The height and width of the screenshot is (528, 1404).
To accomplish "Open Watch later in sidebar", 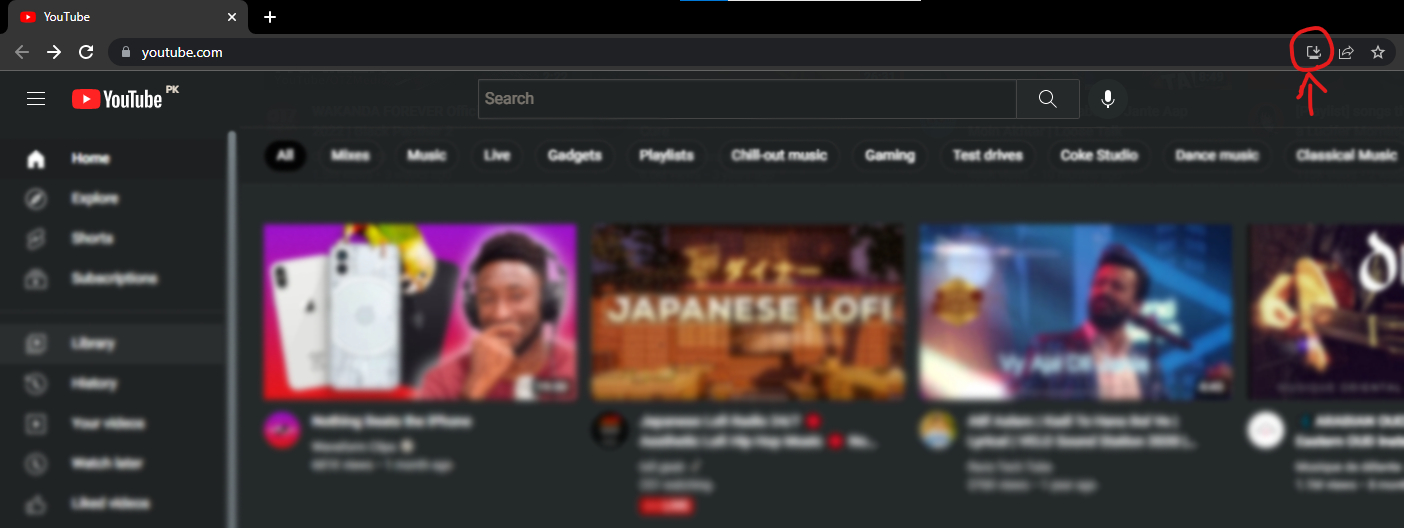I will tap(113, 463).
